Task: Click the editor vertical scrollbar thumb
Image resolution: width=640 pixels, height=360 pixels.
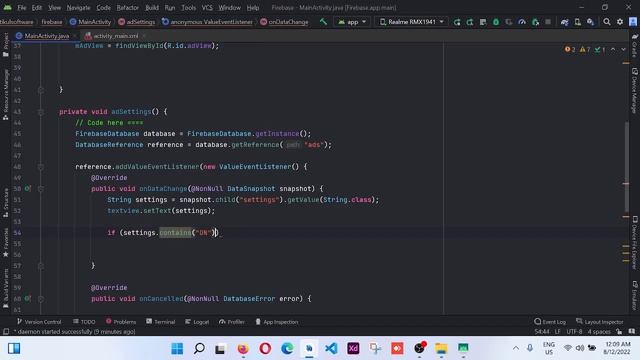Action: pos(626,167)
